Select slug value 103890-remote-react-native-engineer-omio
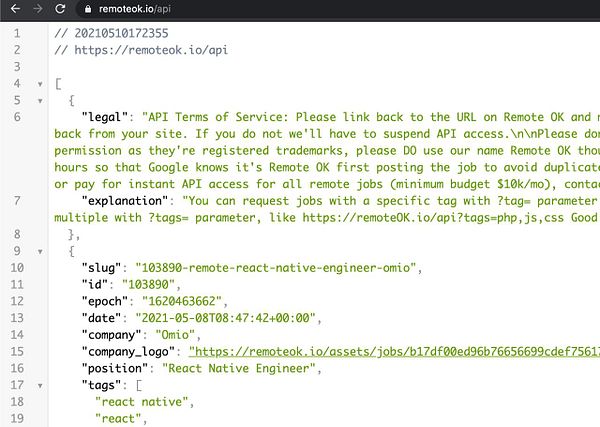This screenshot has width=600, height=427. 276,268
